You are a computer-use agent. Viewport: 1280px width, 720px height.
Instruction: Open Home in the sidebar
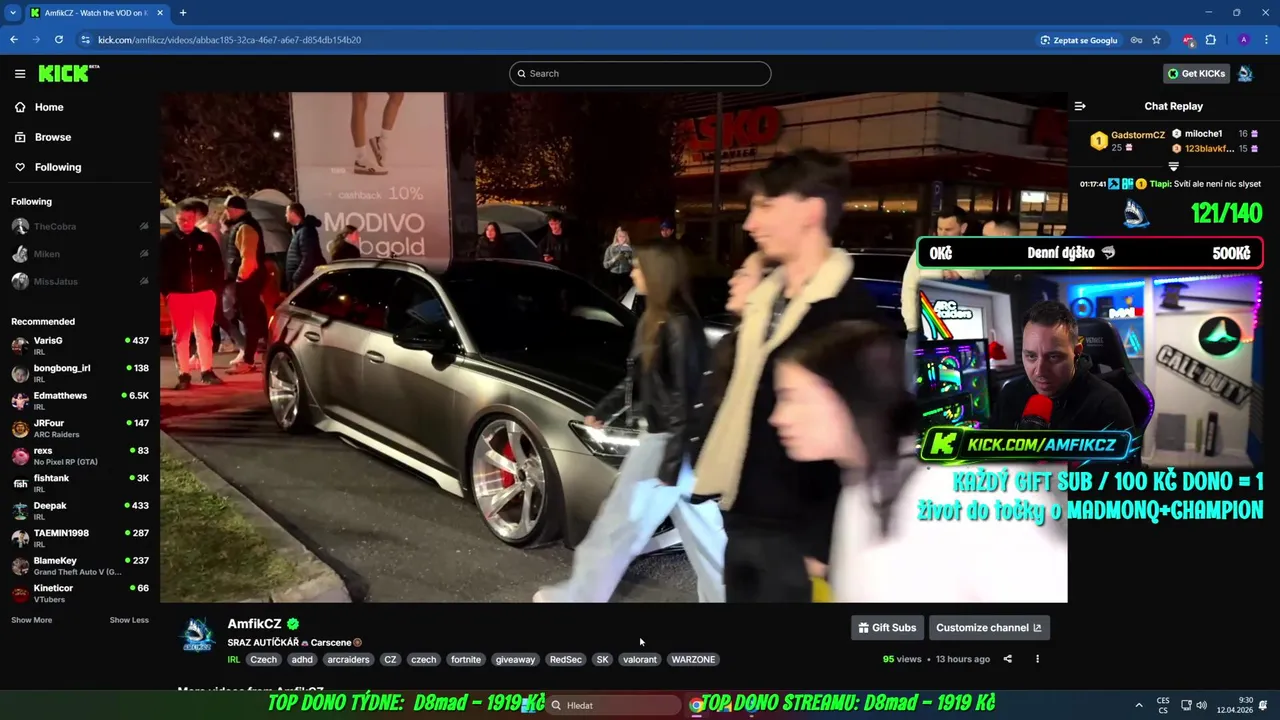49,107
